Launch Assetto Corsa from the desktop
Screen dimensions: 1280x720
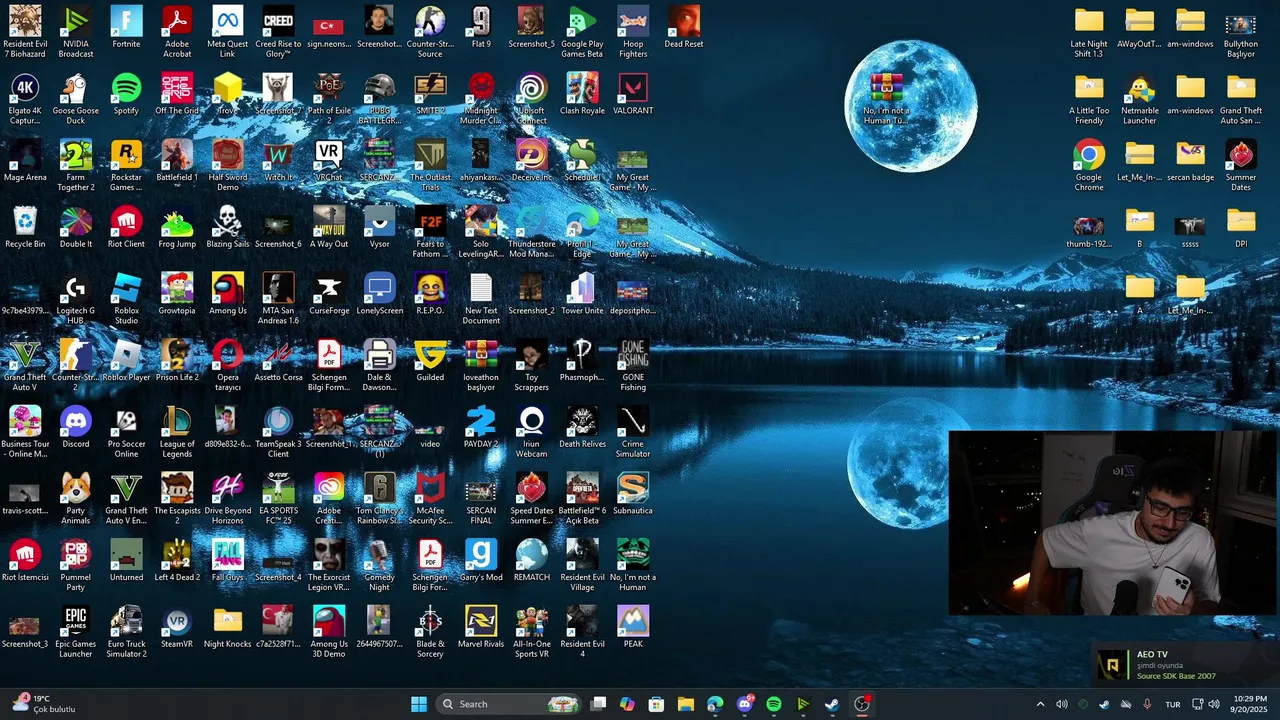click(278, 361)
